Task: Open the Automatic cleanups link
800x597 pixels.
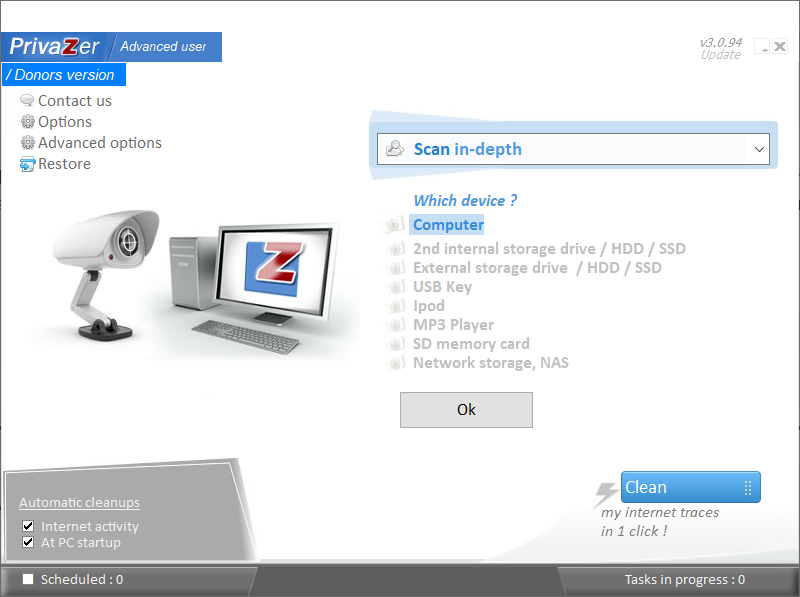Action: 80,503
